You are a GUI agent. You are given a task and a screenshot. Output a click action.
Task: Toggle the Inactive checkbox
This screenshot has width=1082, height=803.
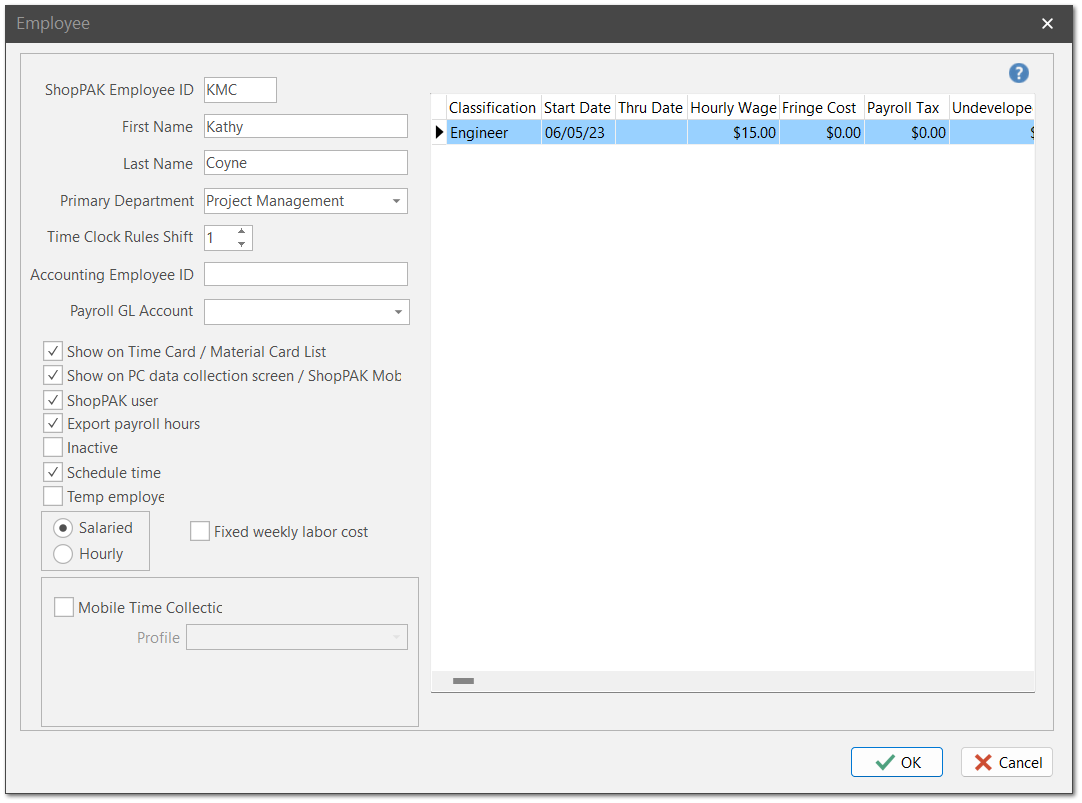pyautogui.click(x=54, y=448)
